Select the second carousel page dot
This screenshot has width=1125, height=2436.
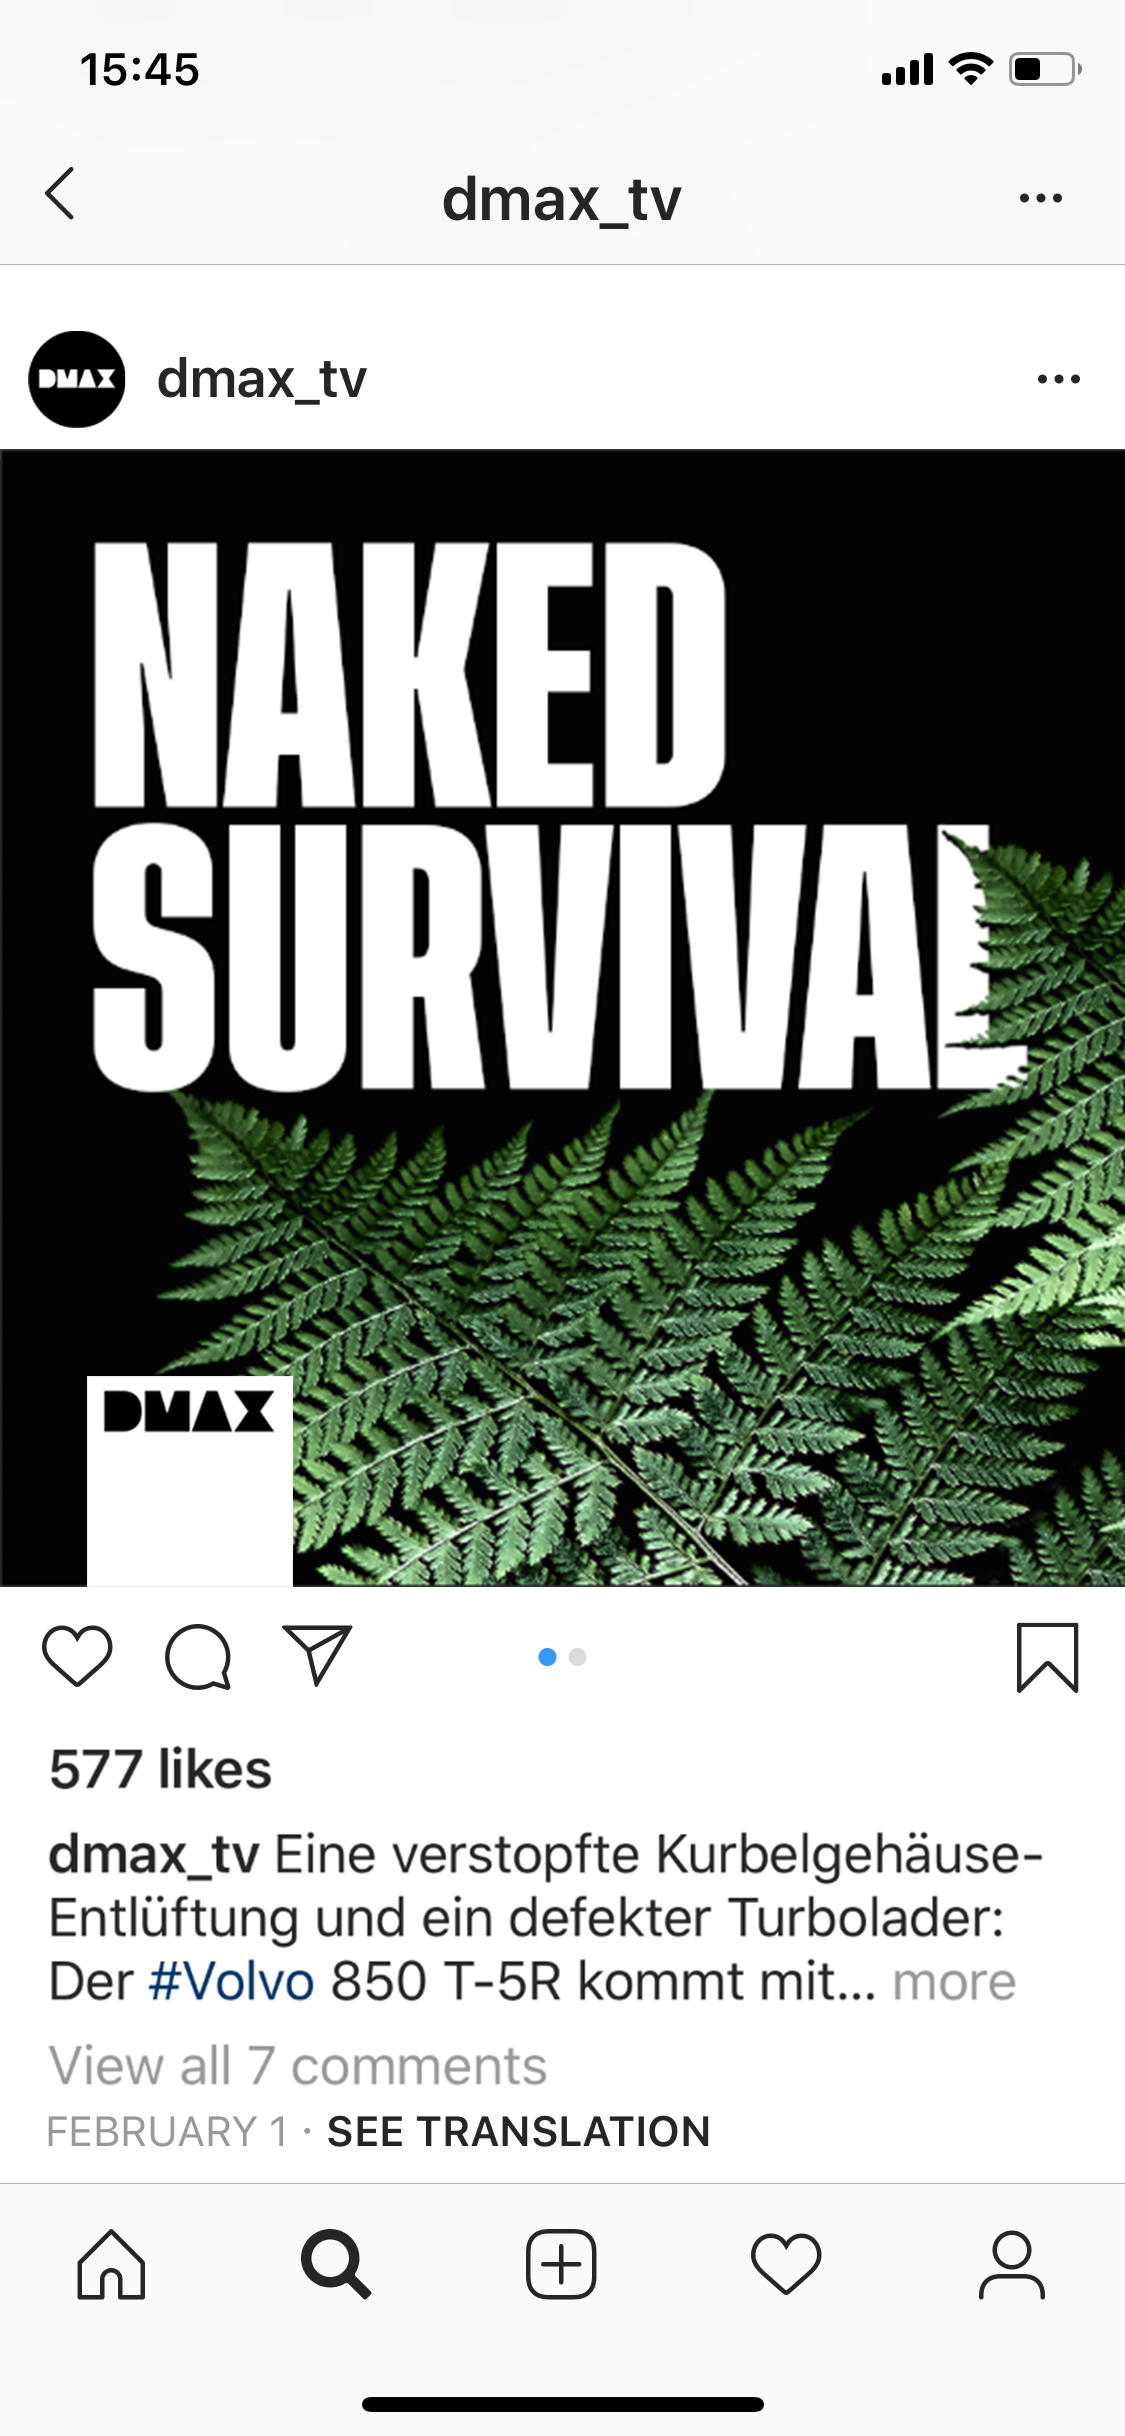click(x=577, y=1657)
